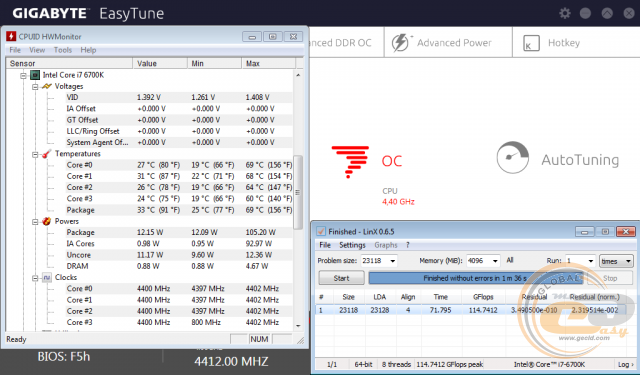Click the Voltages lightning icon

tap(47, 86)
